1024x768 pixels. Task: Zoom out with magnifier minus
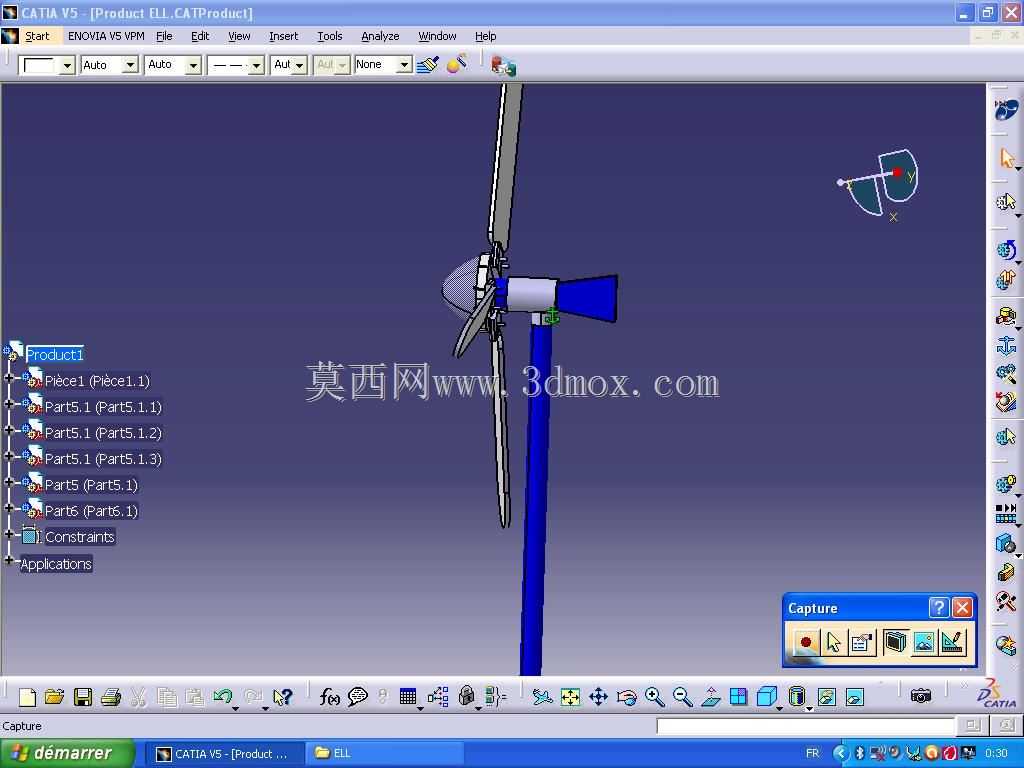point(682,697)
